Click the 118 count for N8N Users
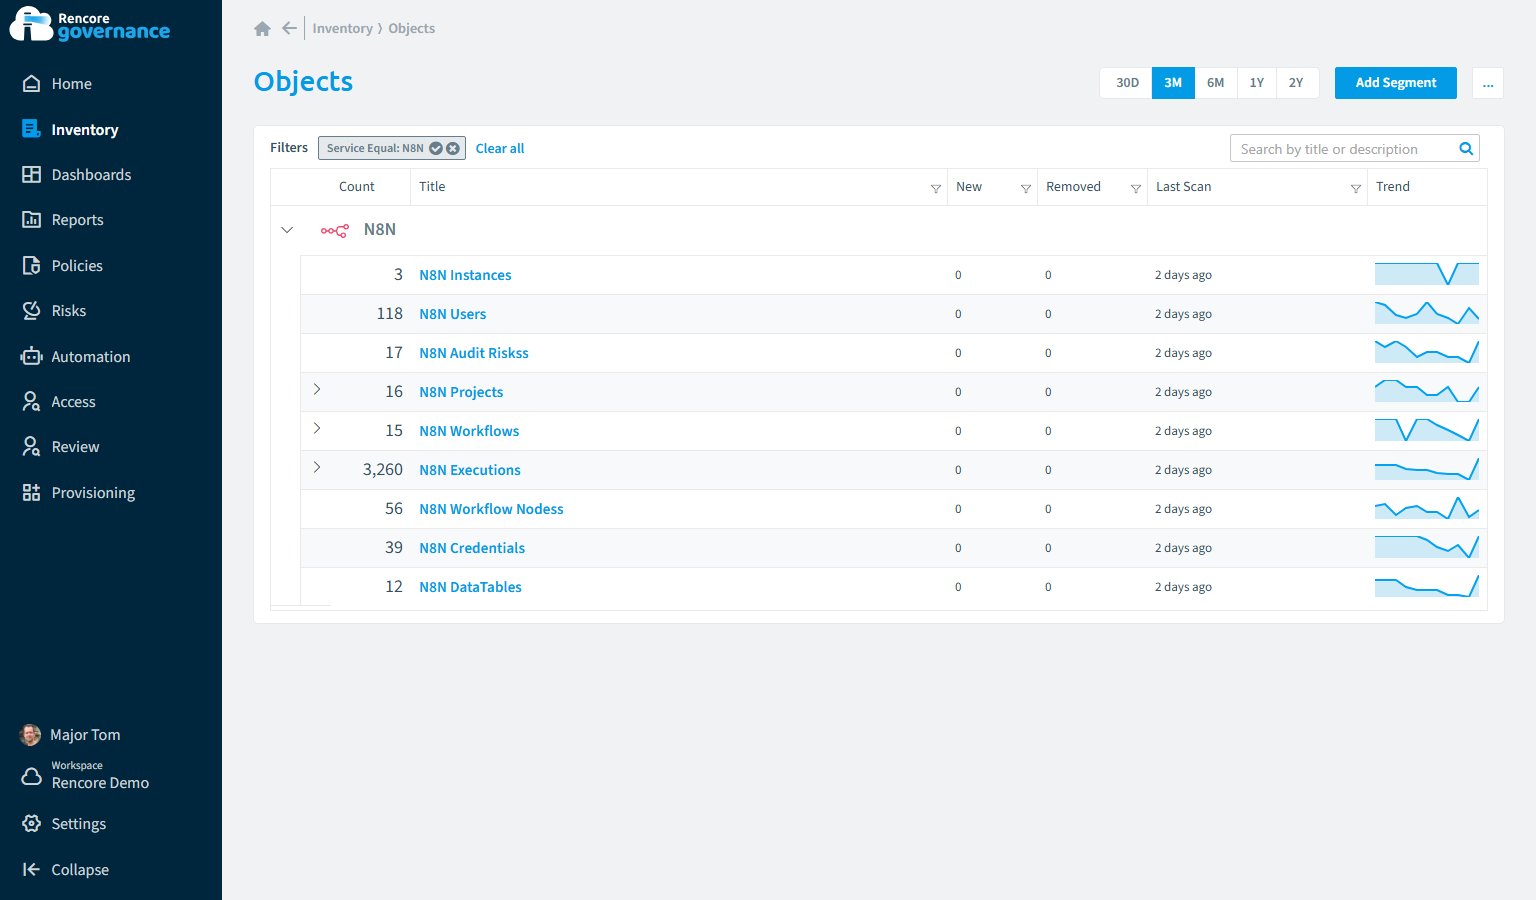 pos(390,314)
